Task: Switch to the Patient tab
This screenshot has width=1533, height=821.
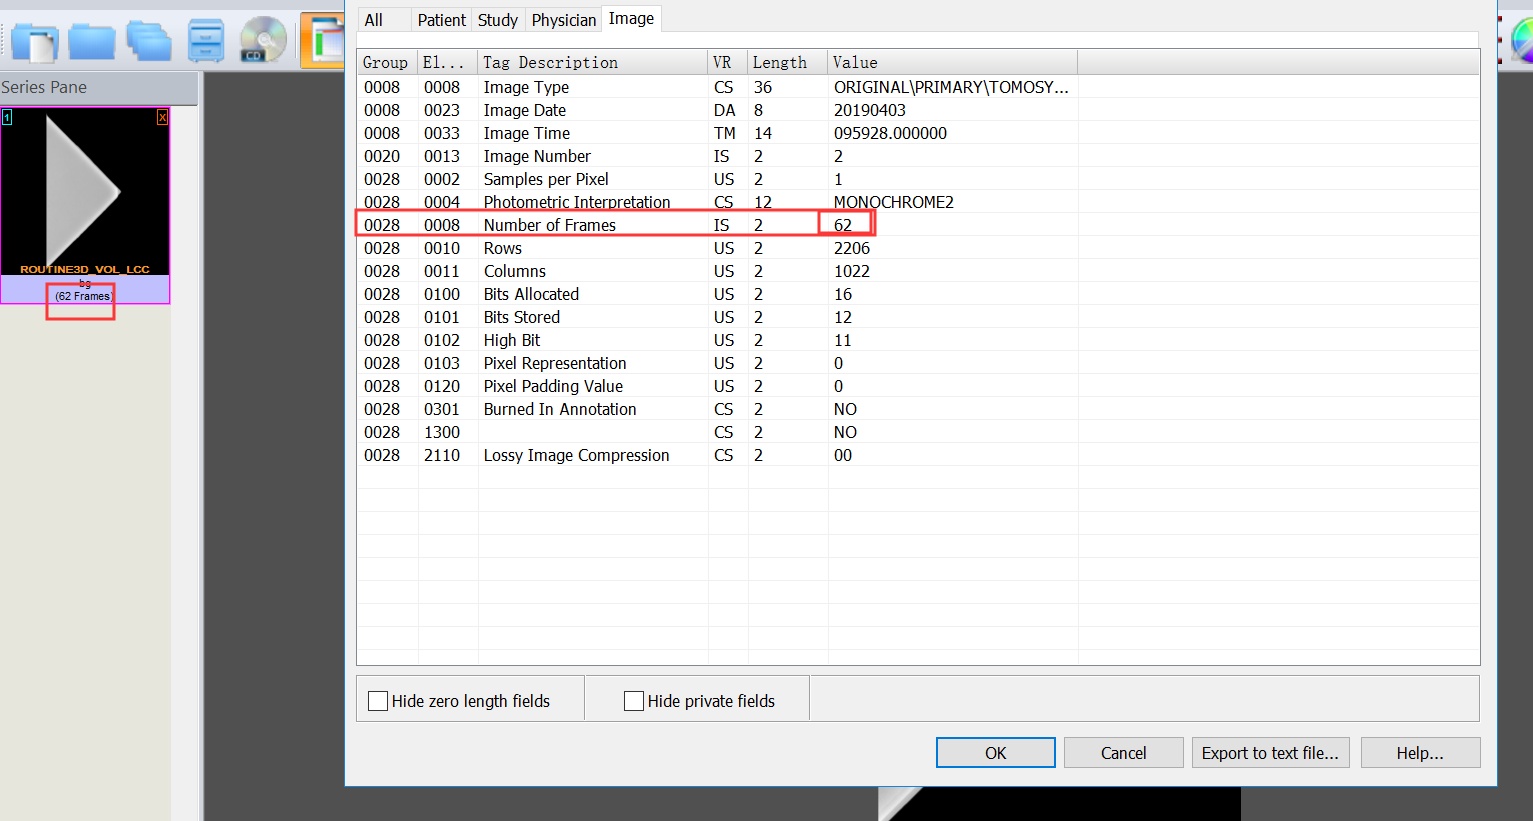Action: tap(441, 20)
